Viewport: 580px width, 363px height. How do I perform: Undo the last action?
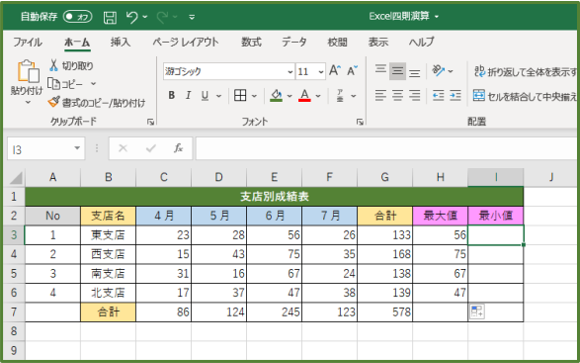[132, 17]
